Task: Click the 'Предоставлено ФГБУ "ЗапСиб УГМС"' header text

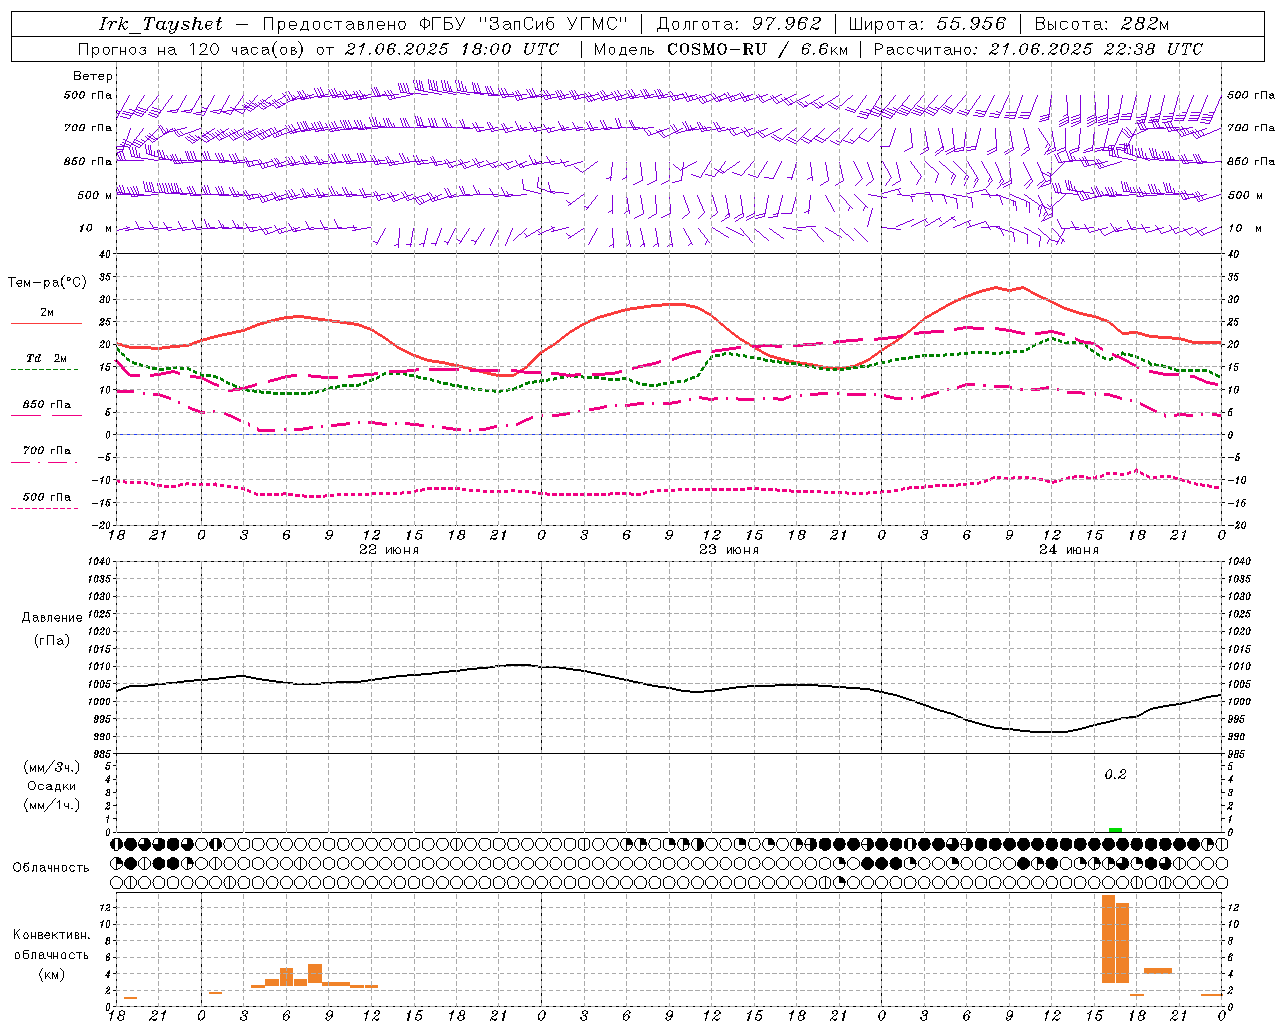Action: click(x=445, y=24)
